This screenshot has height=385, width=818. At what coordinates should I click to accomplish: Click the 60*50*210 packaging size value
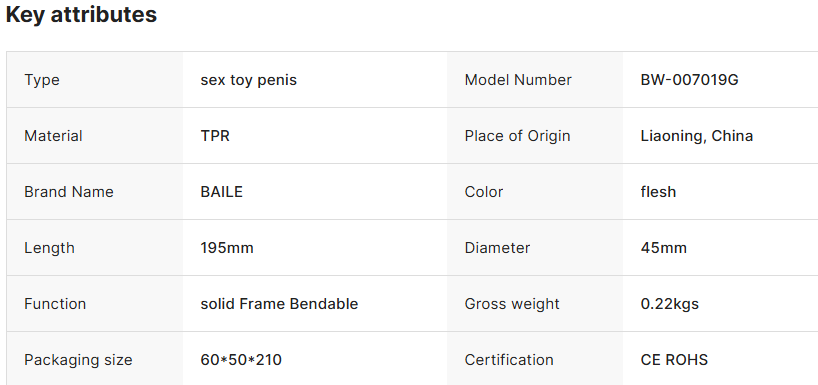(x=241, y=359)
